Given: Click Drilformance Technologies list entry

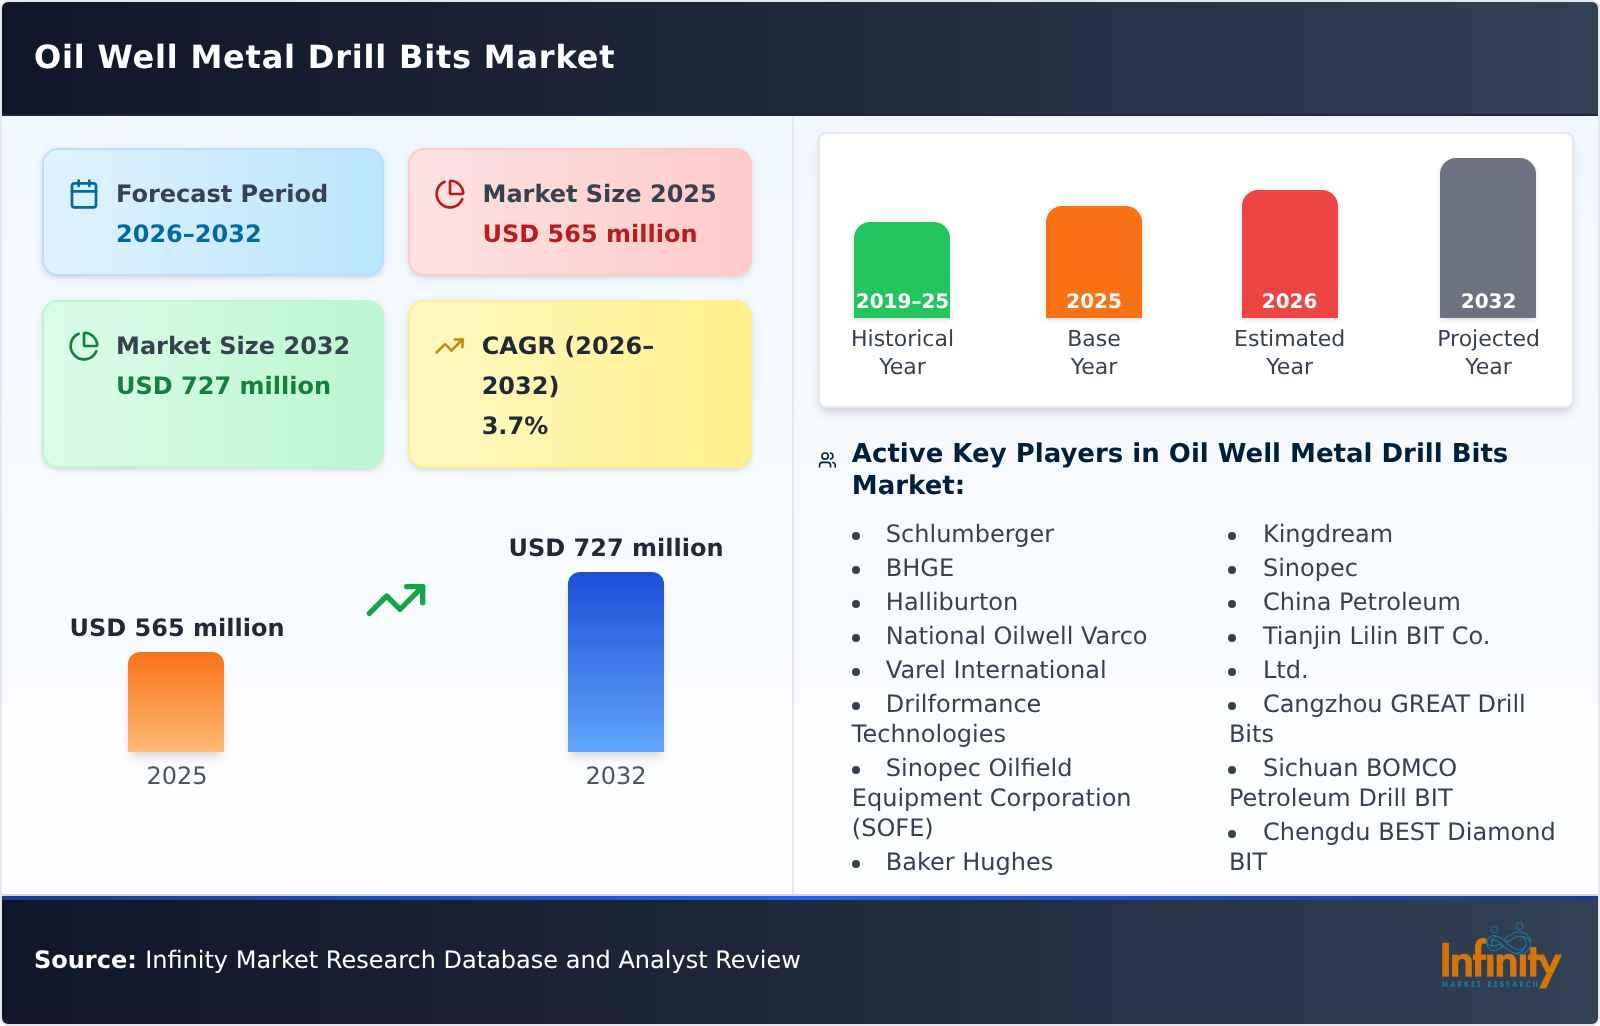Looking at the screenshot, I should [x=946, y=719].
